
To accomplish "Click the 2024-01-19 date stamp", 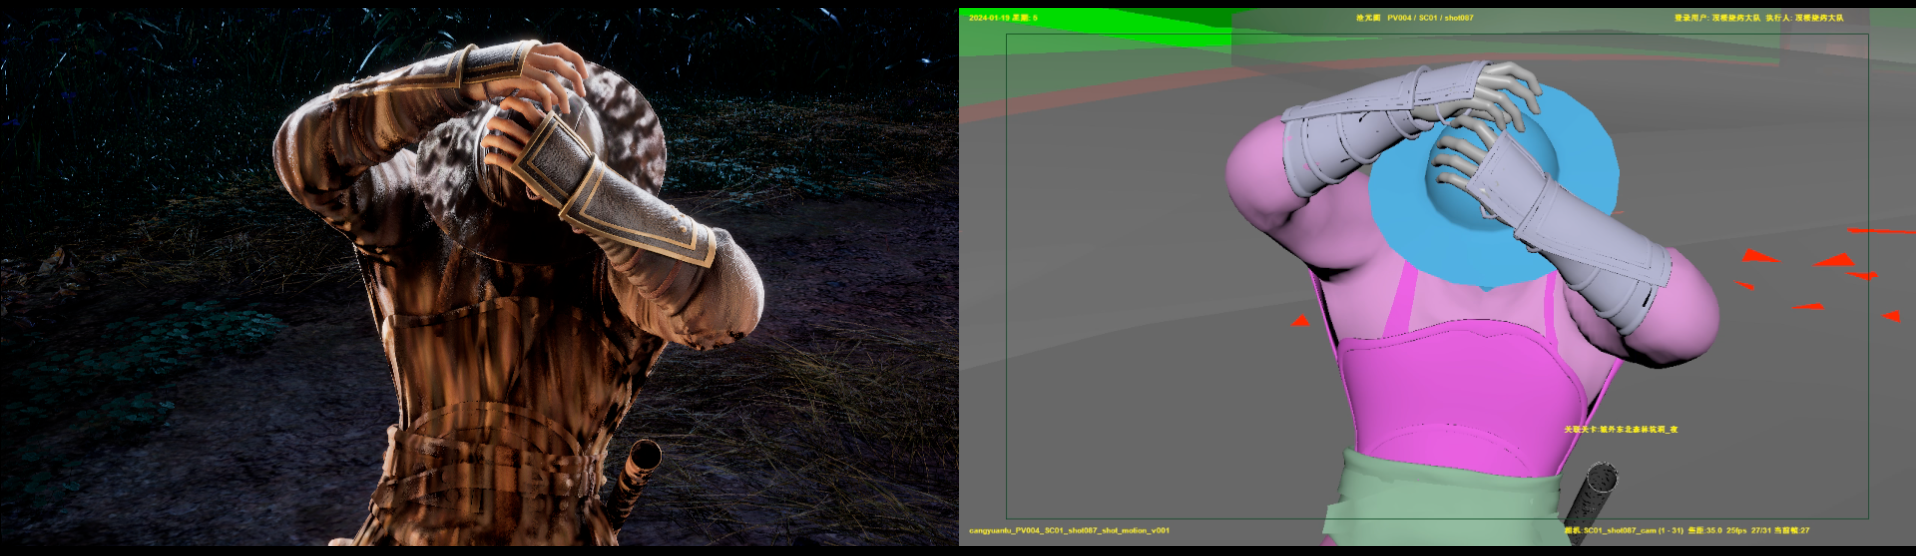I will [989, 18].
